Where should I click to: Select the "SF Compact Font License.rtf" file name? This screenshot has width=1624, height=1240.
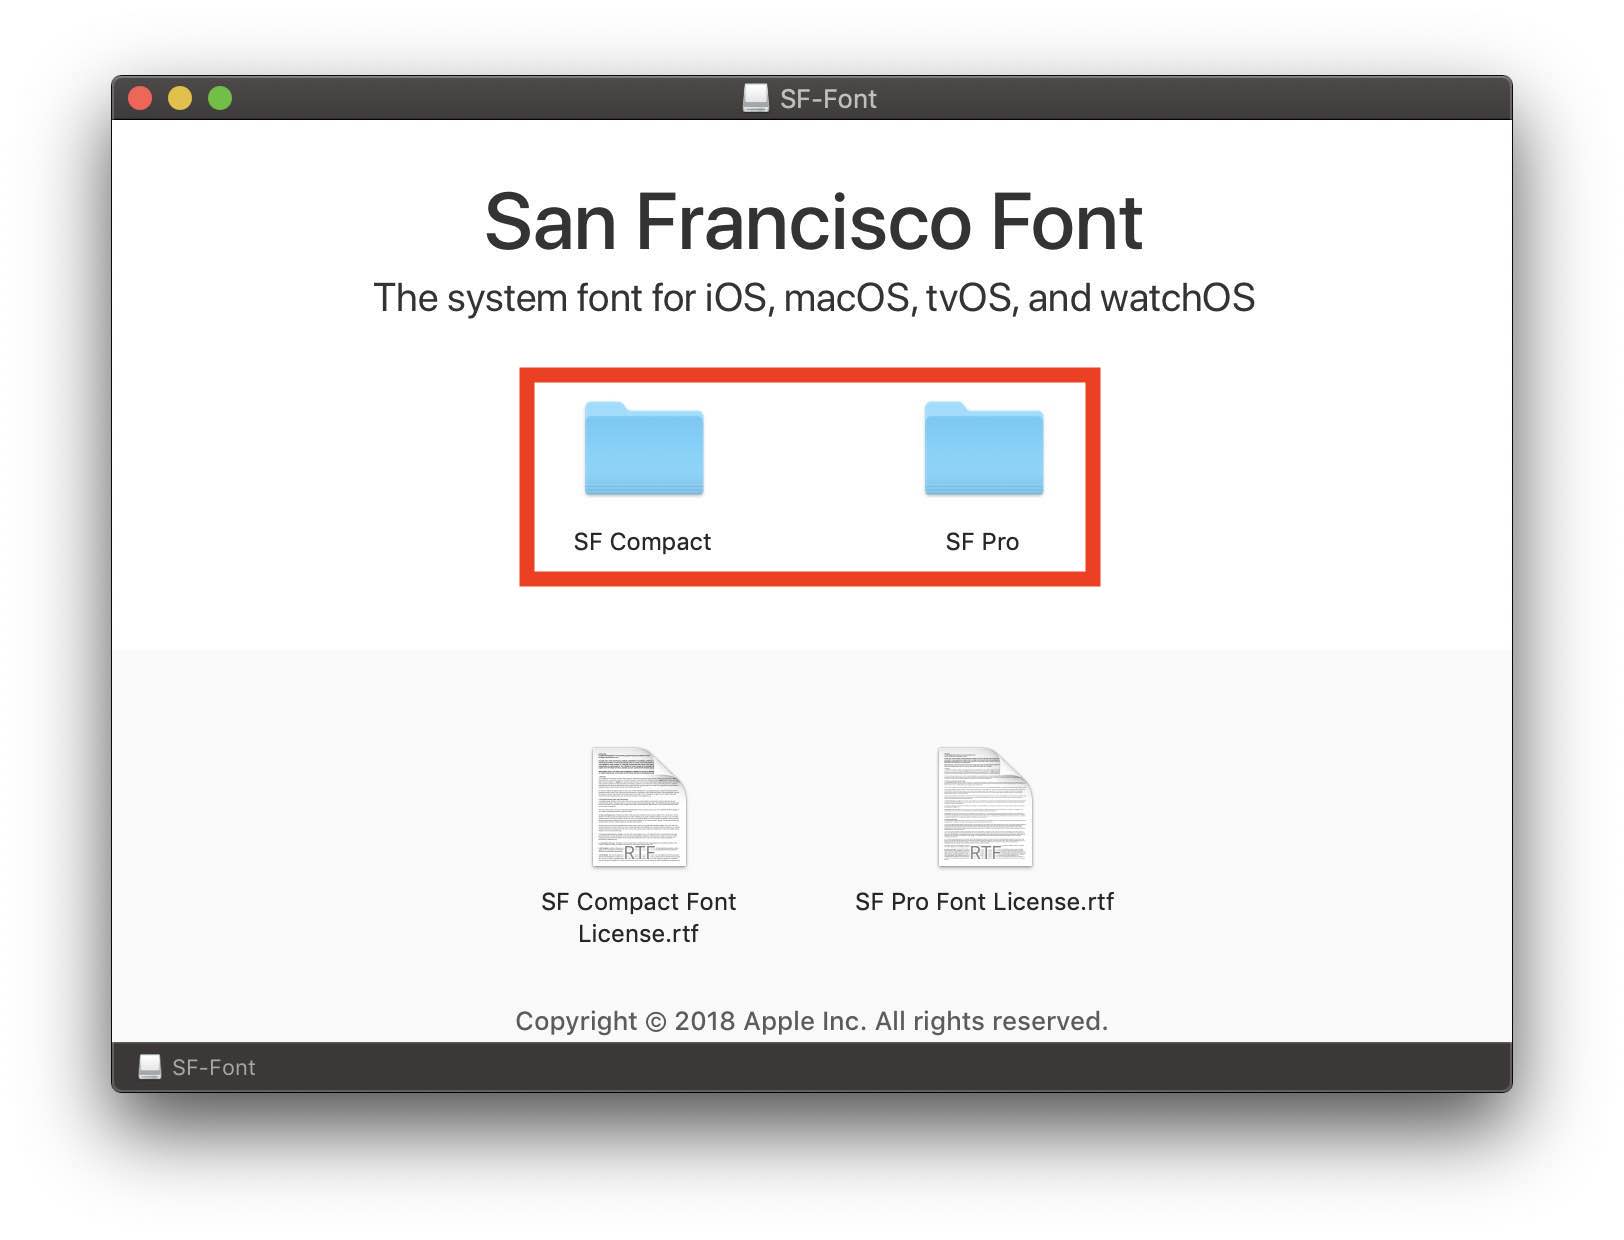pos(639,917)
